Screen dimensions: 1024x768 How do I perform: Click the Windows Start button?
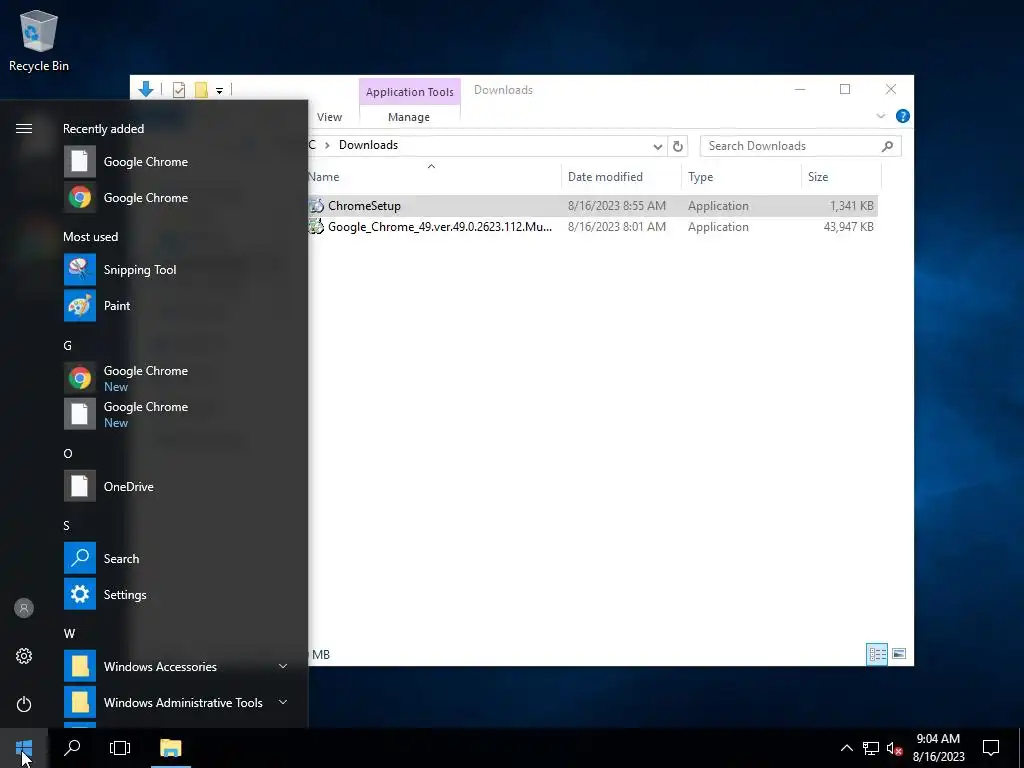coord(24,748)
